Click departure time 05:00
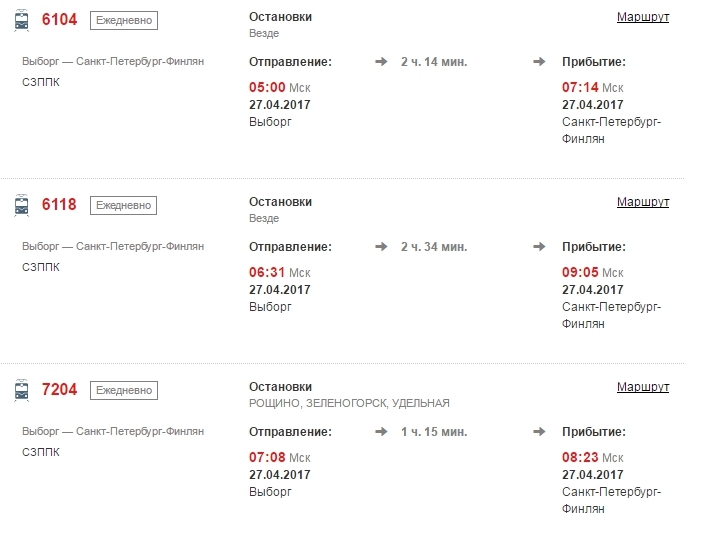The image size is (703, 534). (267, 87)
